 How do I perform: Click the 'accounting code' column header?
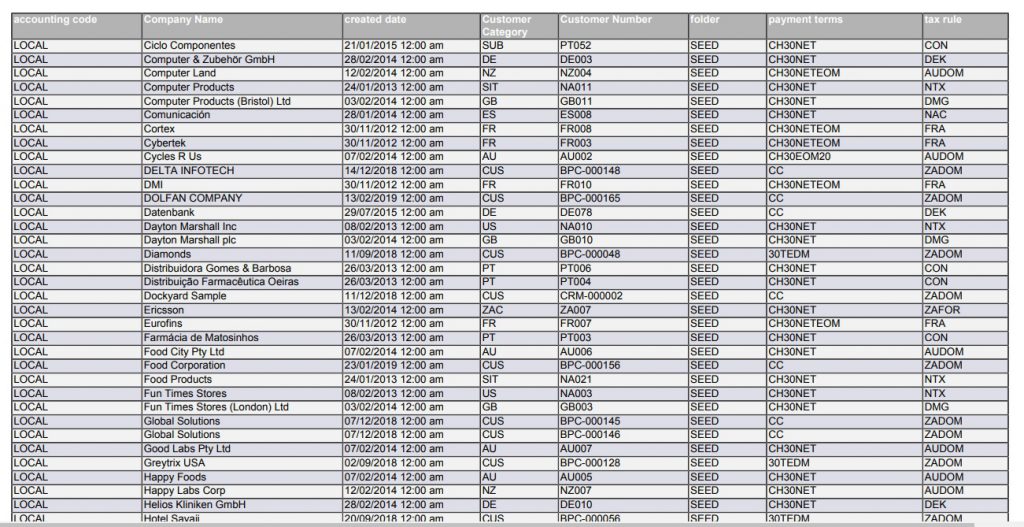pos(77,26)
